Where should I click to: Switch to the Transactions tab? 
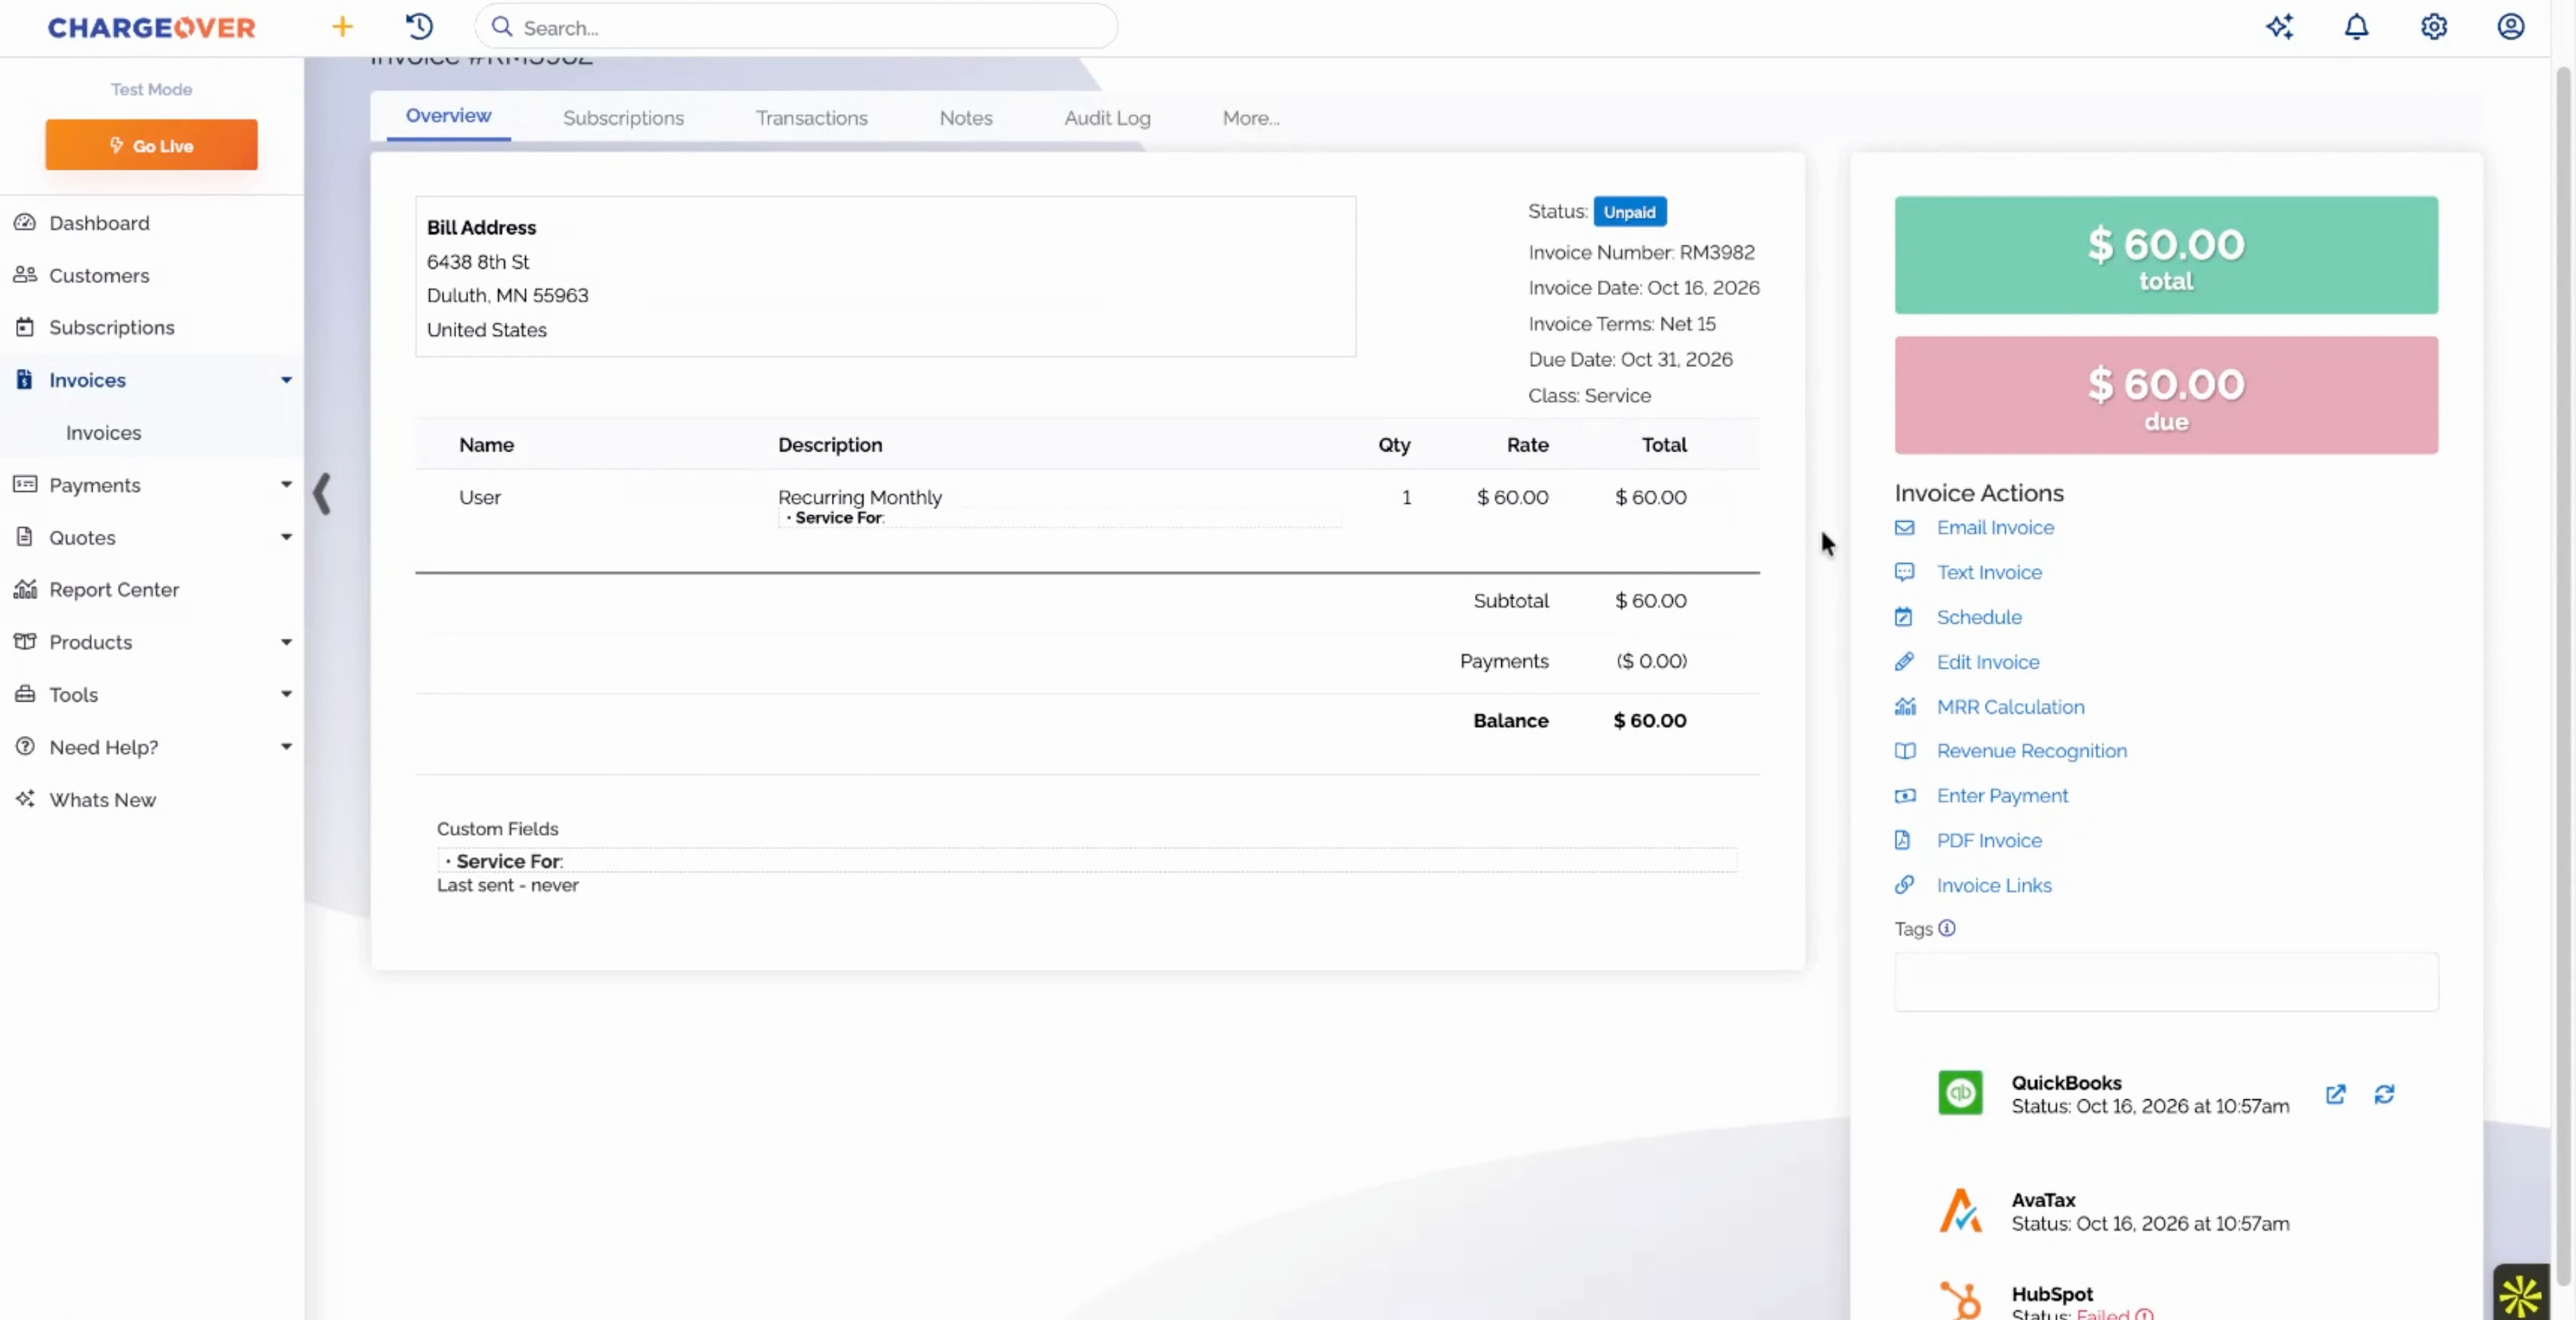[x=811, y=118]
